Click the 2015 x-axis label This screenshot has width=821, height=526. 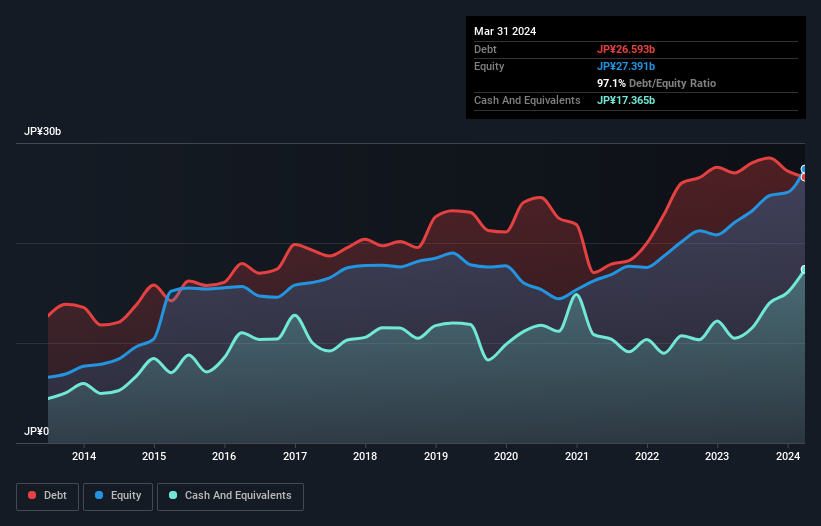coord(154,456)
